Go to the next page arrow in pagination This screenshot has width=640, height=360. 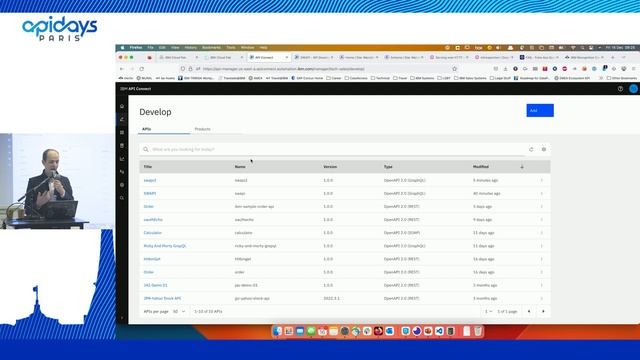[543, 311]
